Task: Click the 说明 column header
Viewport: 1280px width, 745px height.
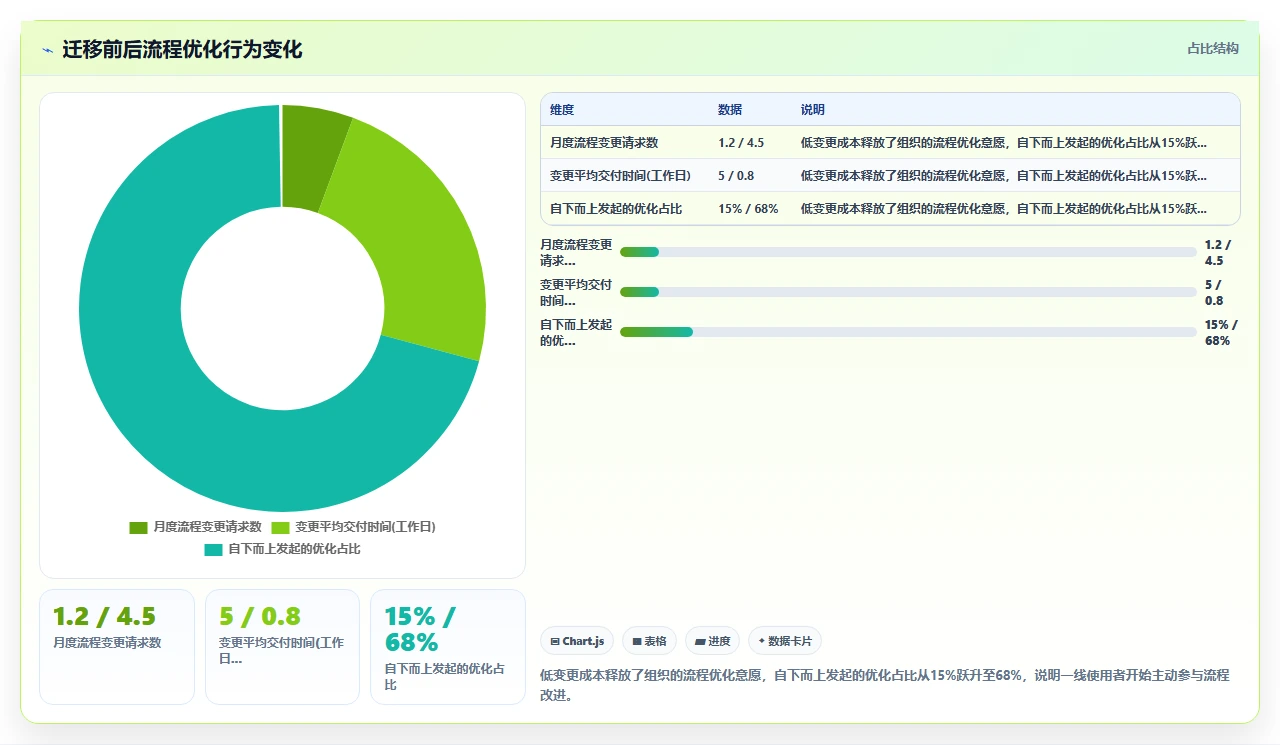Action: coord(813,110)
